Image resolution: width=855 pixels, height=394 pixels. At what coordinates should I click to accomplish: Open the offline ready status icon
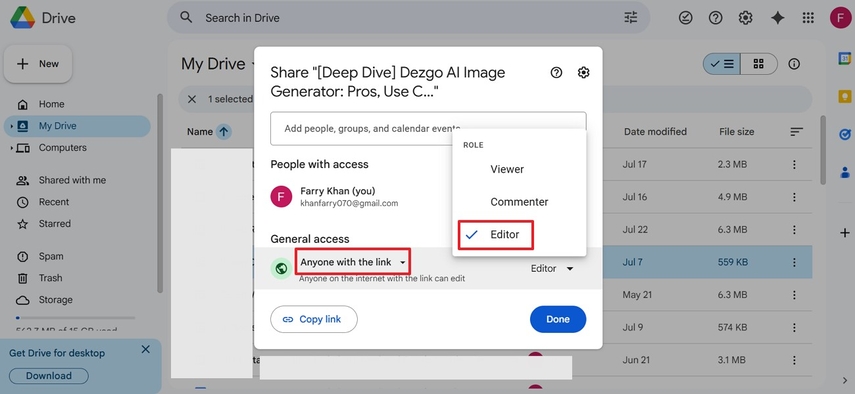(685, 18)
